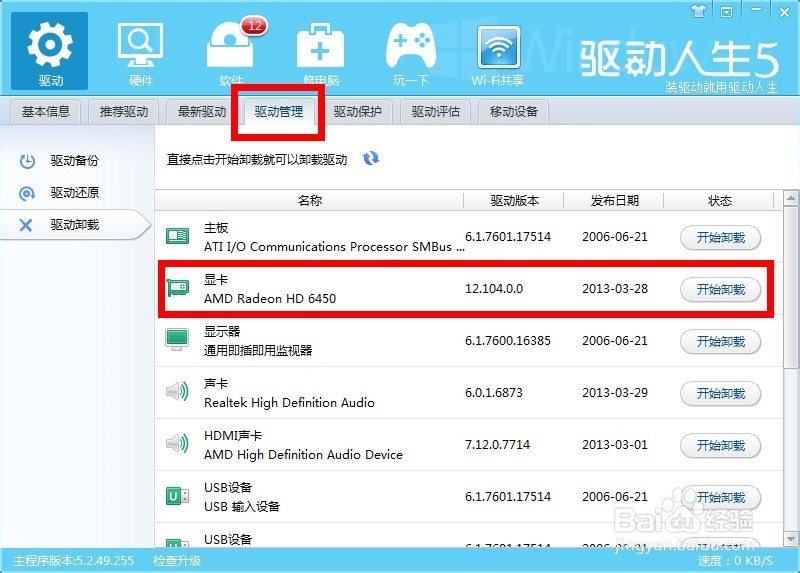Open the title bar dropdown menu icon

click(726, 11)
